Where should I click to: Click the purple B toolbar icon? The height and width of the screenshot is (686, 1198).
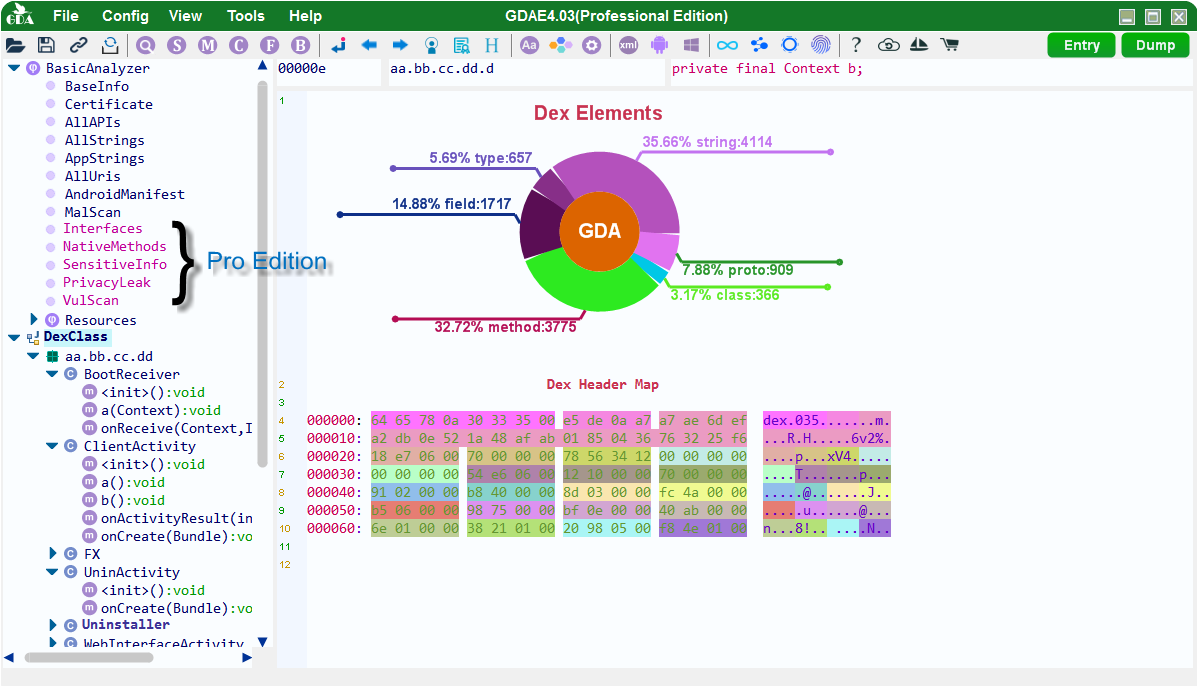pyautogui.click(x=301, y=45)
